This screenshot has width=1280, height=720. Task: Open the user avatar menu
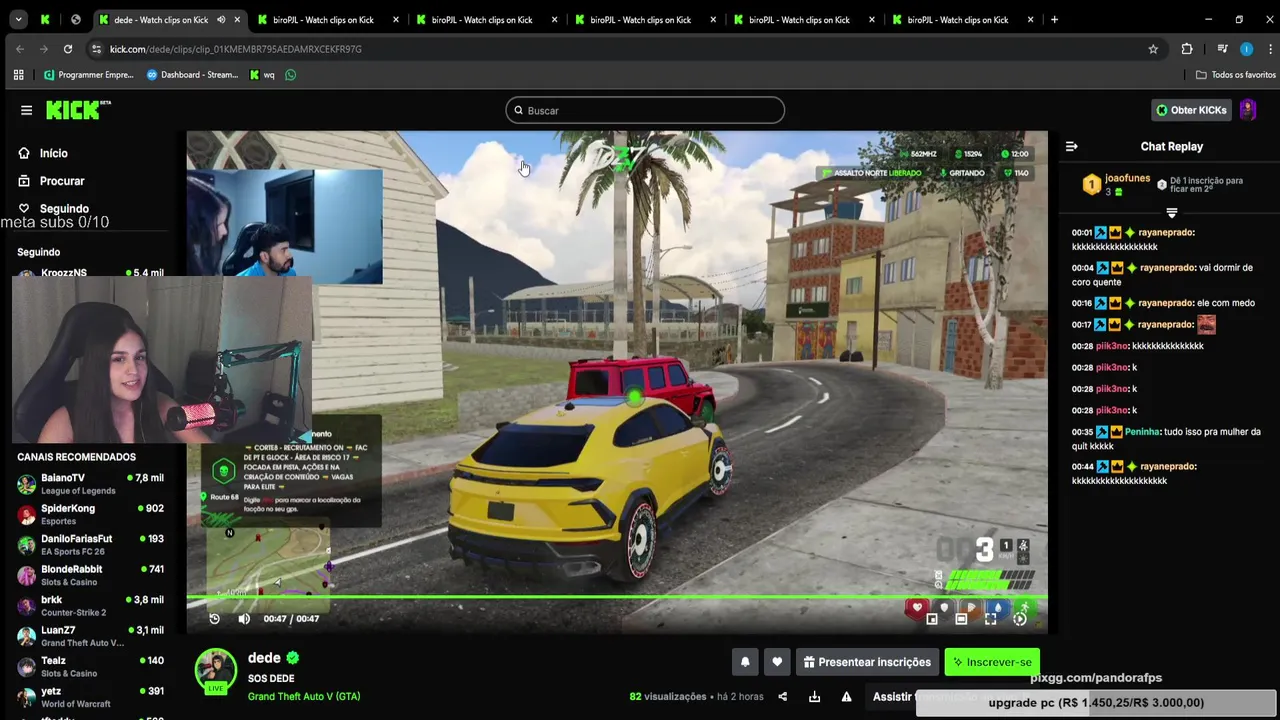[x=1248, y=110]
